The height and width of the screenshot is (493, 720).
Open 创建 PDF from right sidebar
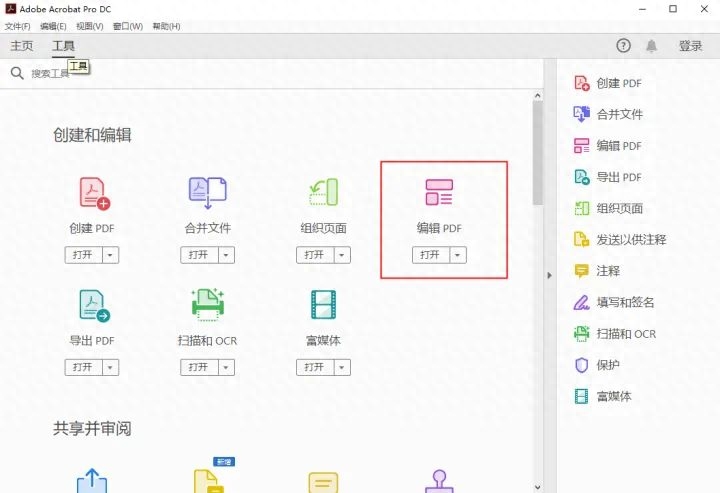608,83
